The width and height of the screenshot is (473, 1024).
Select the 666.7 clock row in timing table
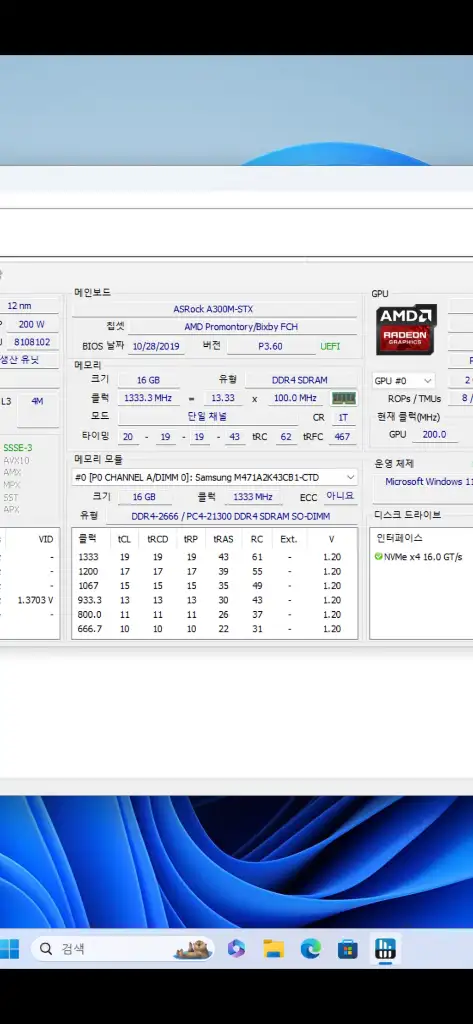(x=215, y=629)
